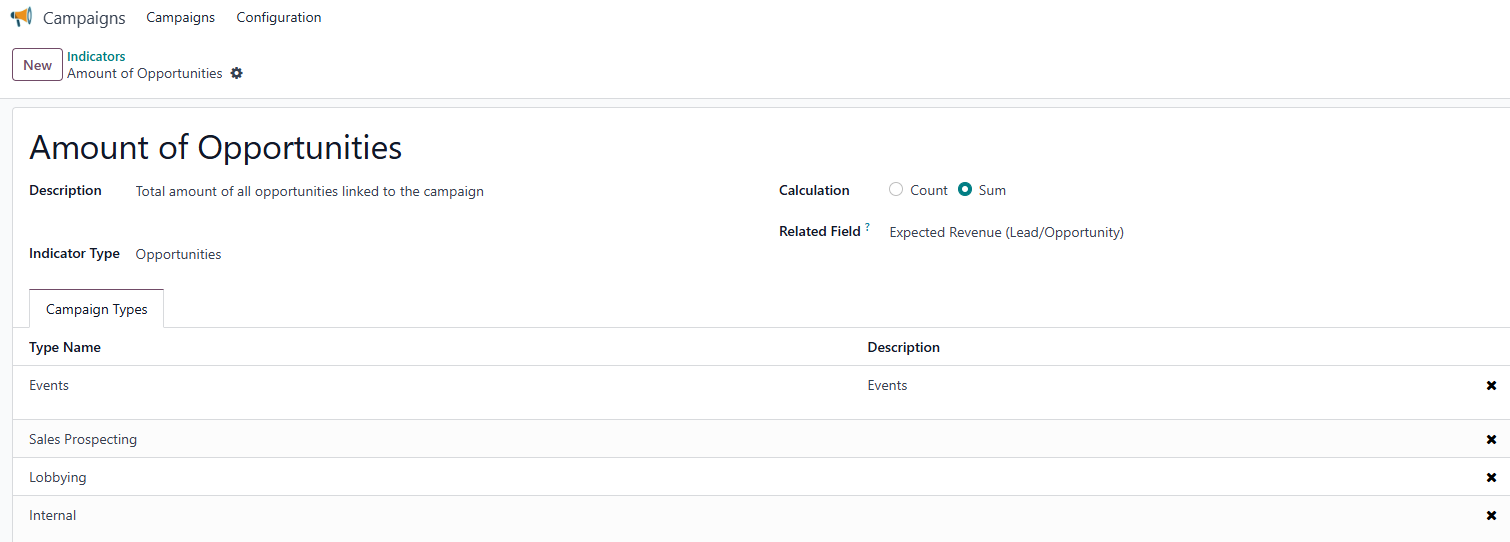Remove the Internal campaign type row
This screenshot has width=1510, height=542.
(x=1491, y=516)
